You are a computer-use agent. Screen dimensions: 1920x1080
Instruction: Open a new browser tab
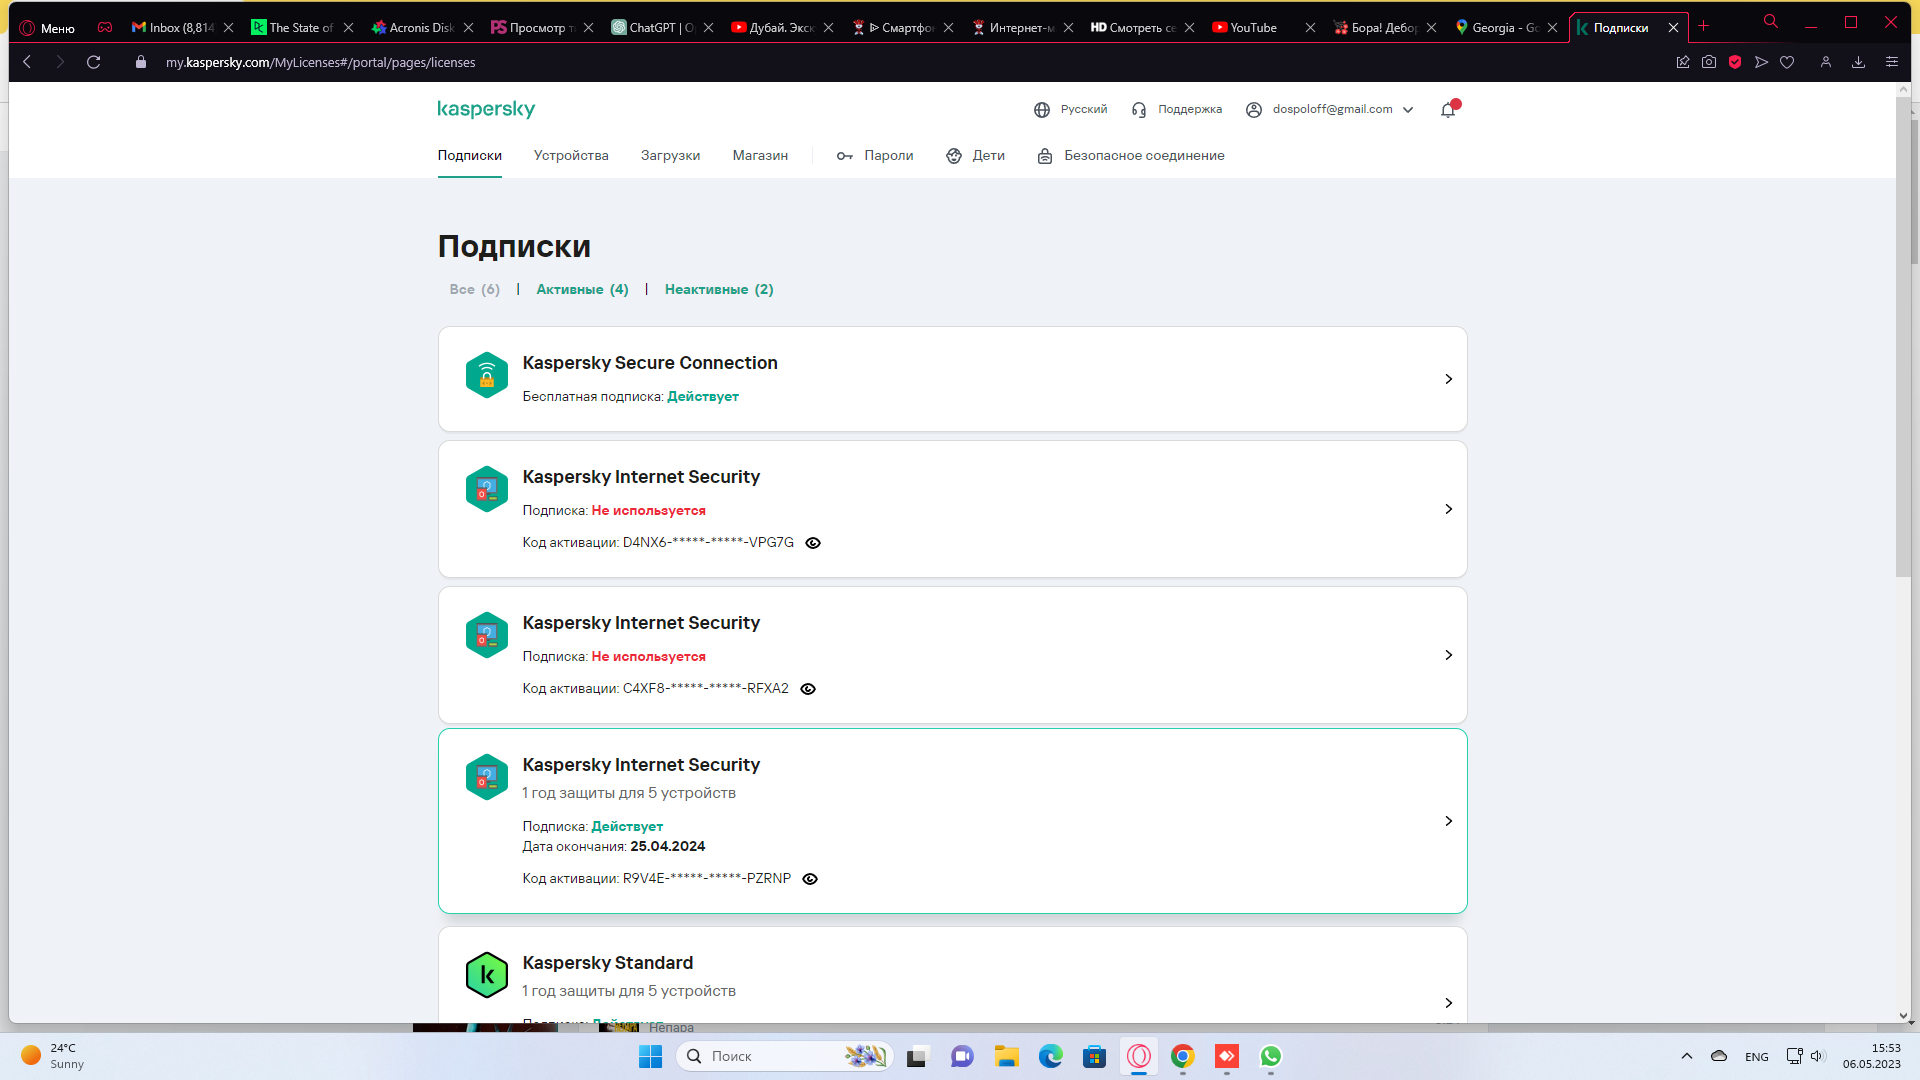click(1704, 27)
